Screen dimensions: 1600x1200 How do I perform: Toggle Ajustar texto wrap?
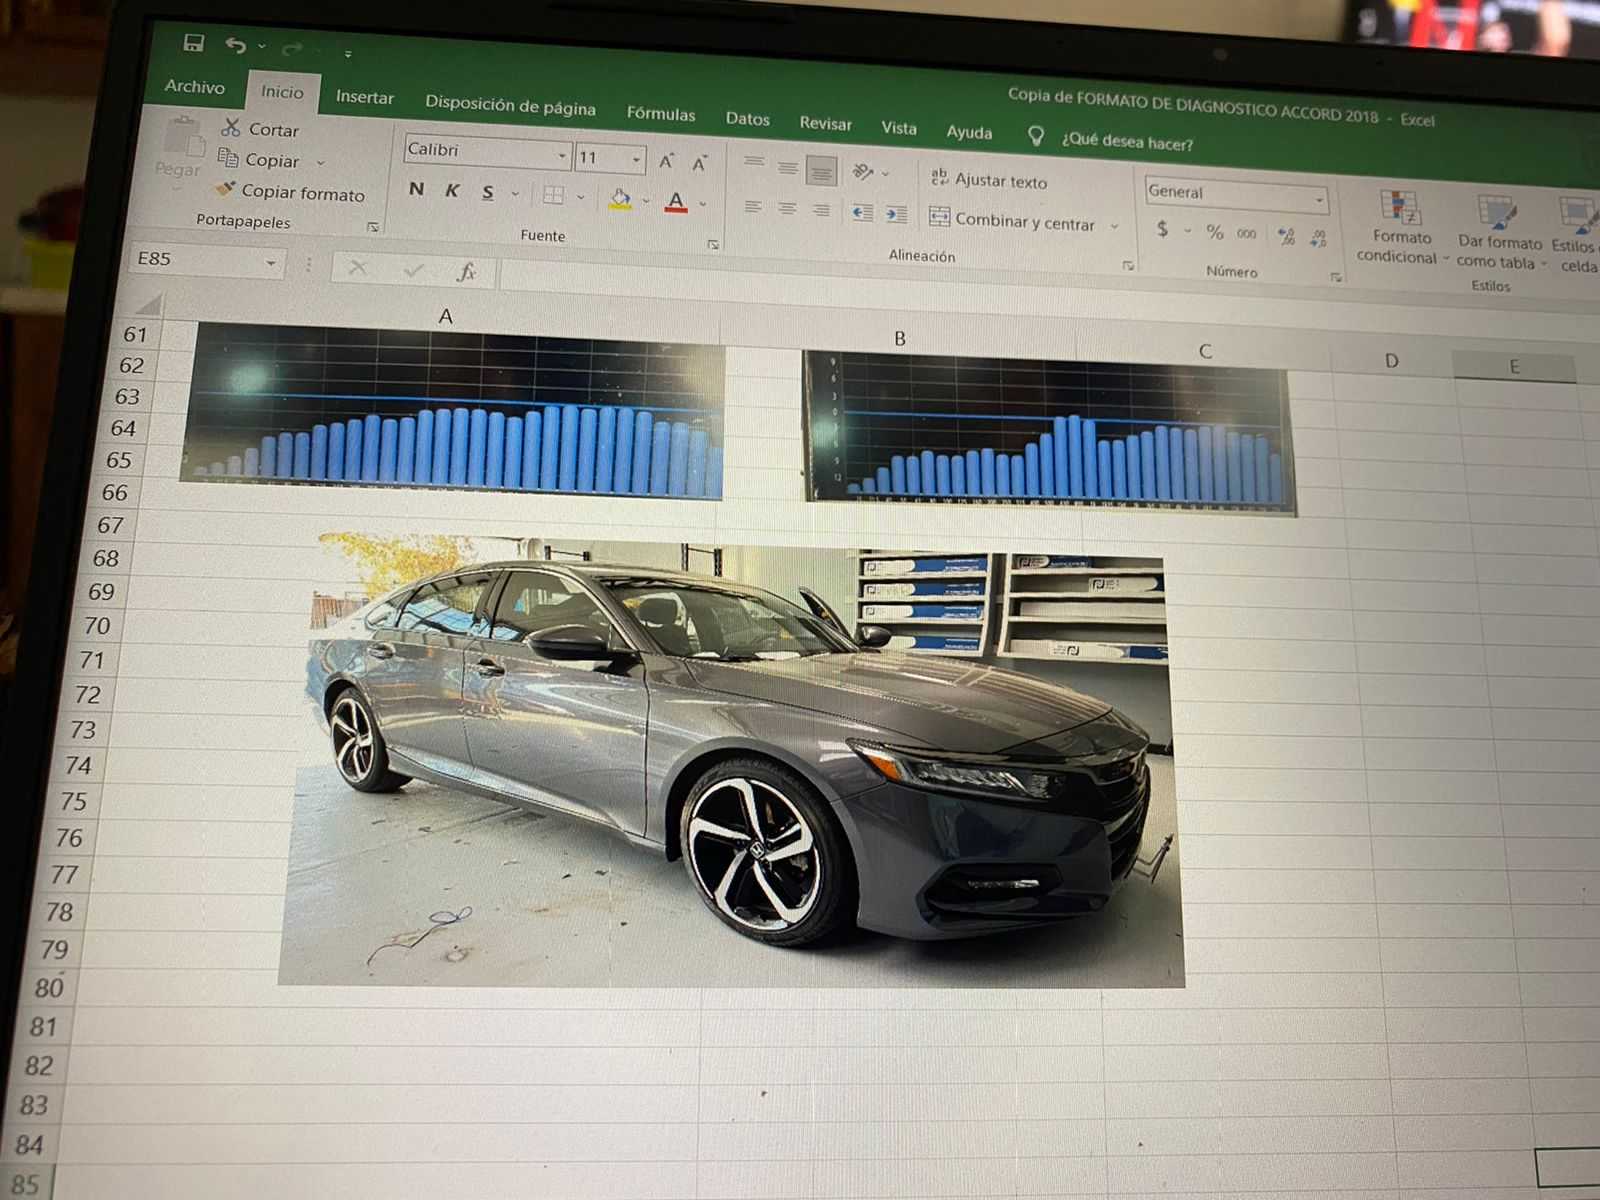pyautogui.click(x=989, y=180)
